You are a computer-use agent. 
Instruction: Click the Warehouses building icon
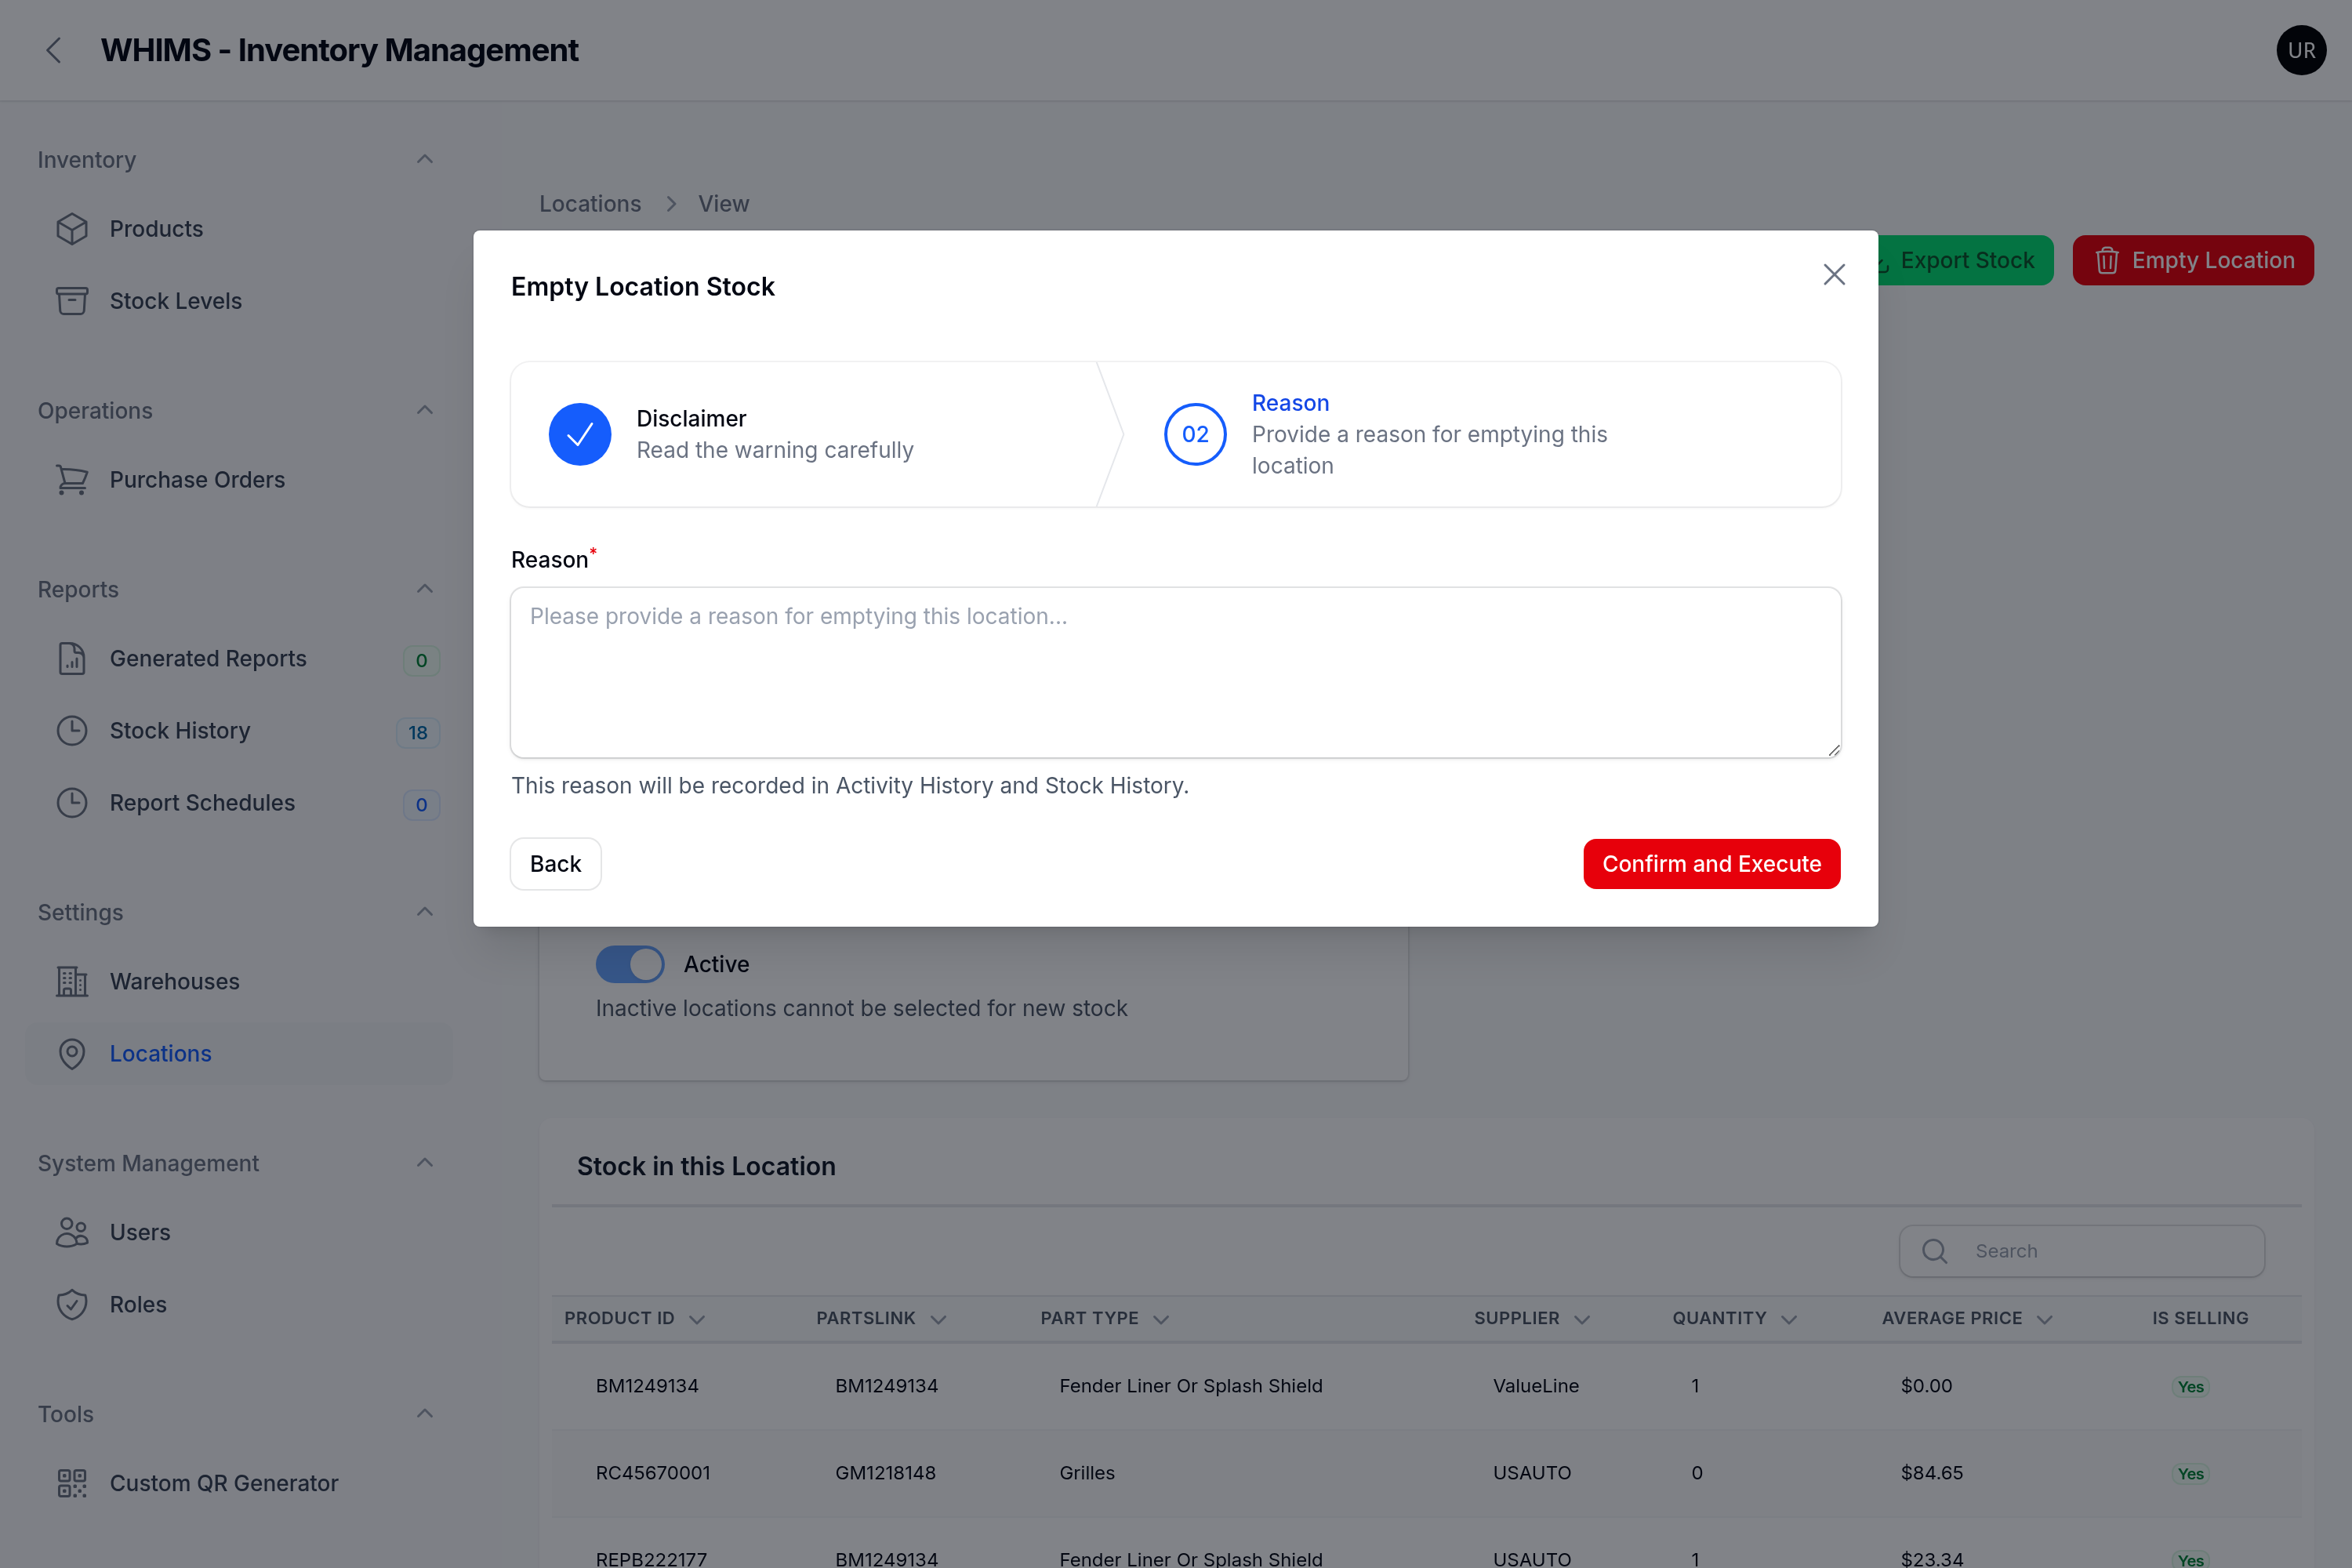72,981
